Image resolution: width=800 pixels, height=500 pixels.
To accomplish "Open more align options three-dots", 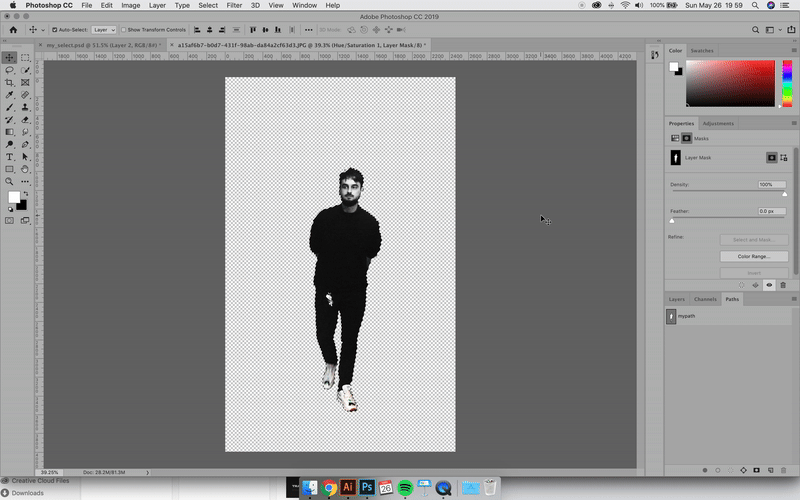I will coord(309,30).
